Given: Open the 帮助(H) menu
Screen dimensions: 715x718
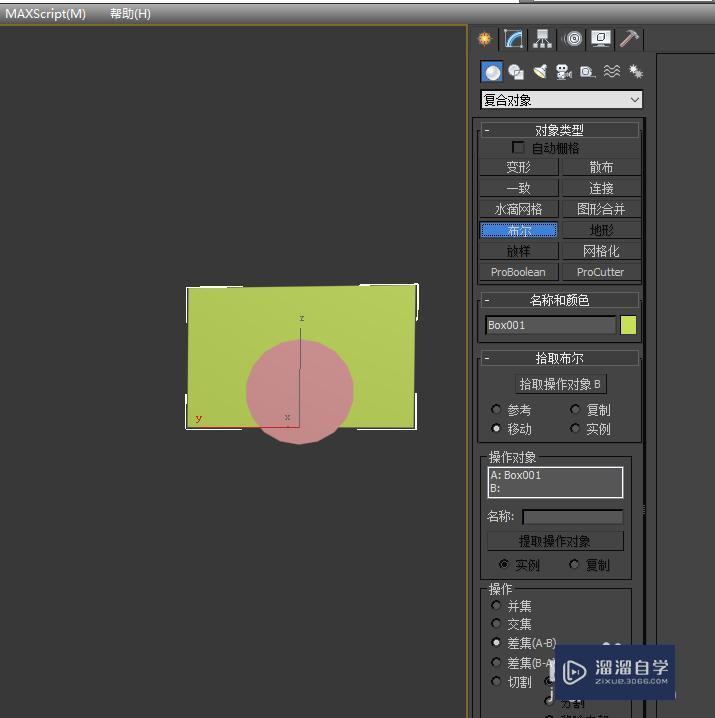Looking at the screenshot, I should tap(130, 14).
